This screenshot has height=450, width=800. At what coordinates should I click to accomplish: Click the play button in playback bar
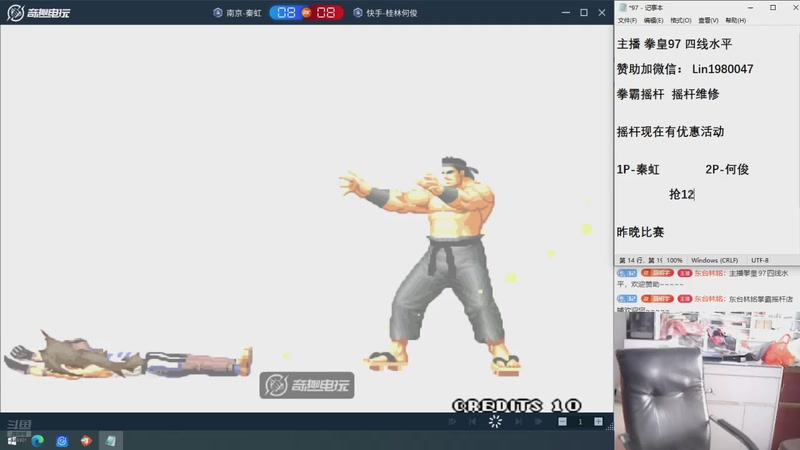(x=539, y=421)
